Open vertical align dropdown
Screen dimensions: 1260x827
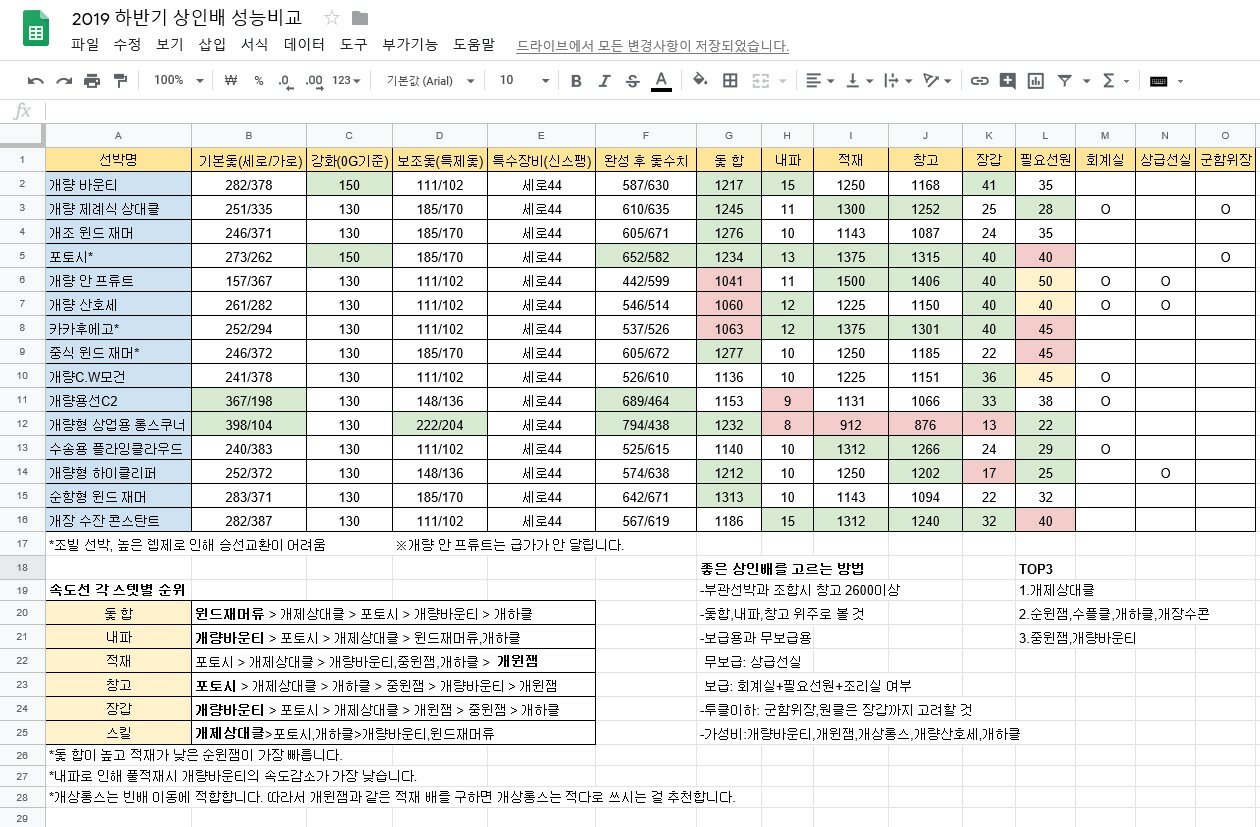859,81
